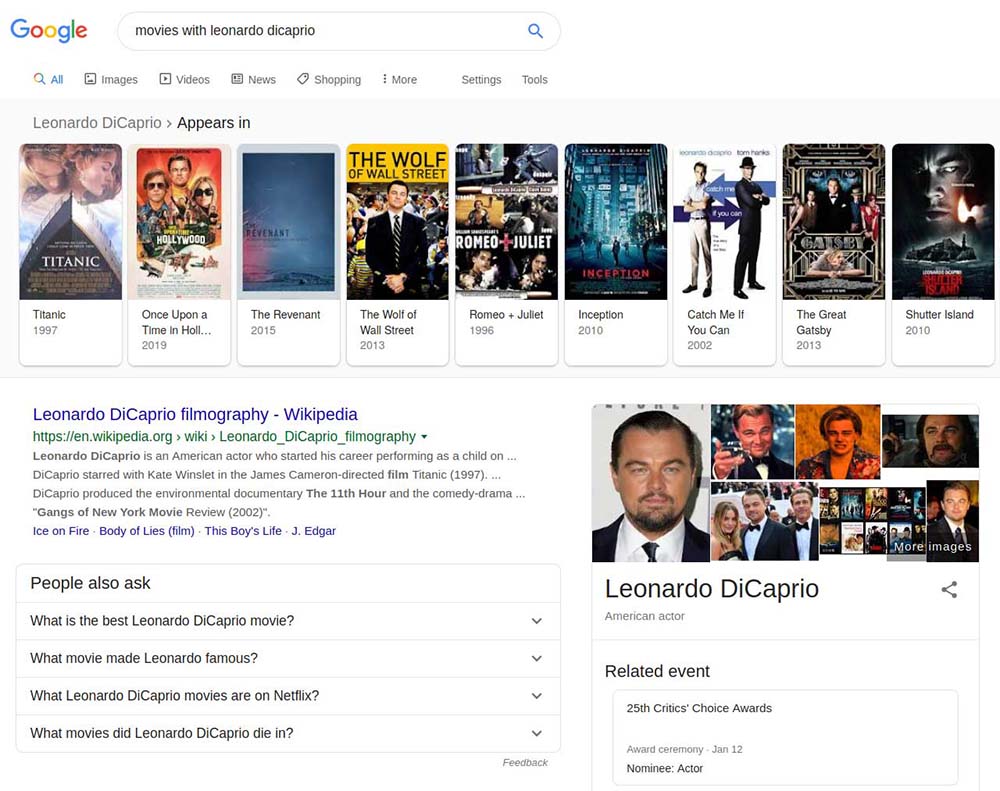1000x791 pixels.
Task: Open the Settings menu
Action: pyautogui.click(x=481, y=79)
